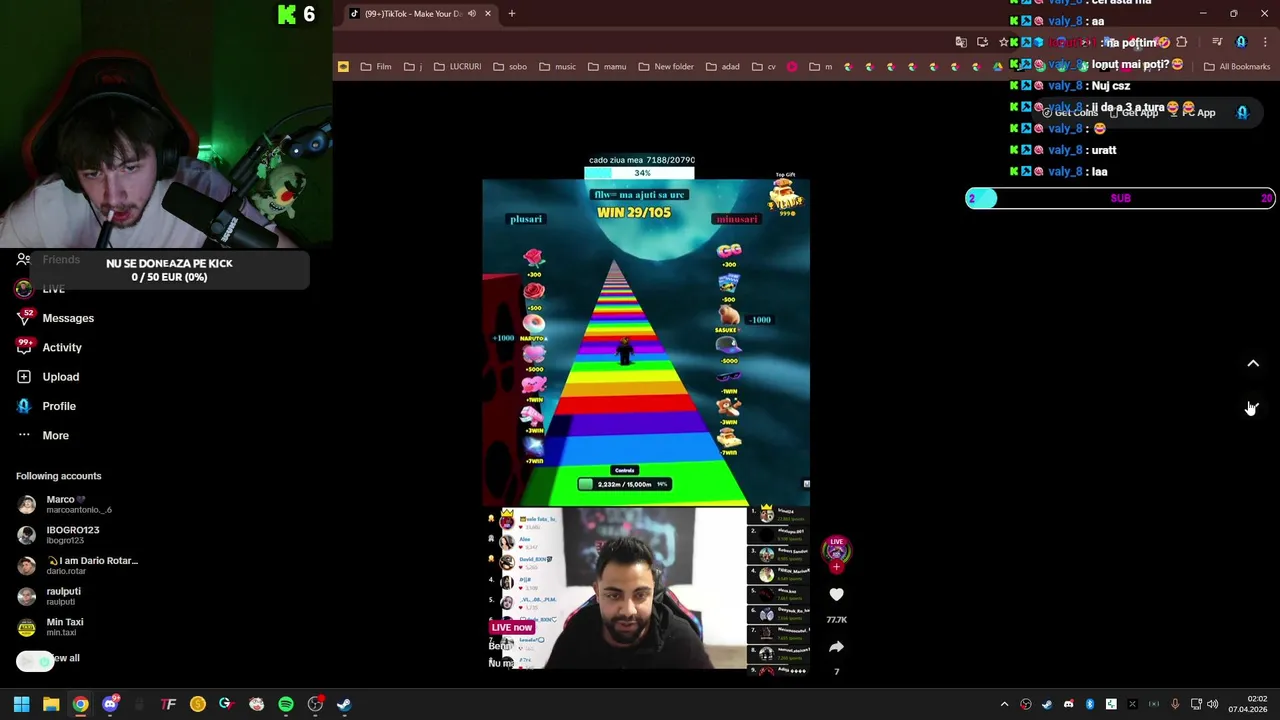
Task: Open the sobo bookmarks folder
Action: (510, 67)
